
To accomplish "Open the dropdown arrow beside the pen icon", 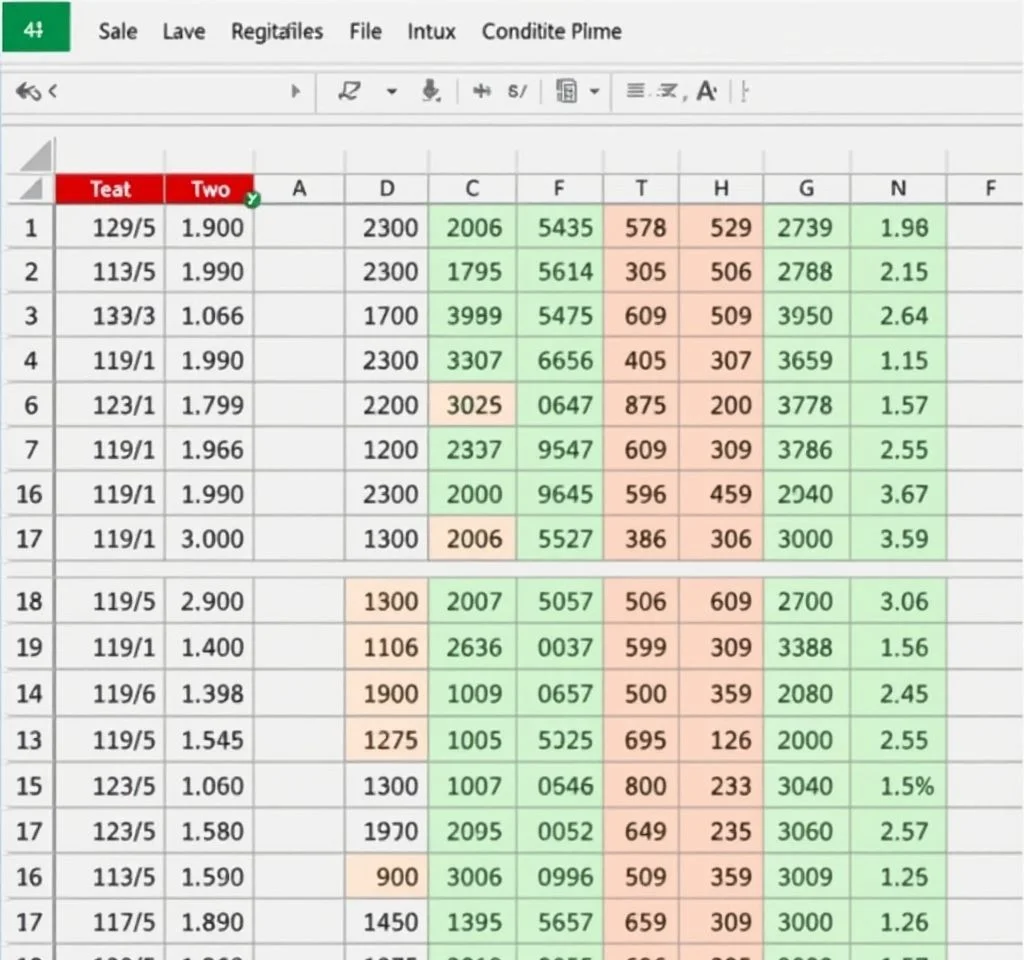I will (x=391, y=92).
